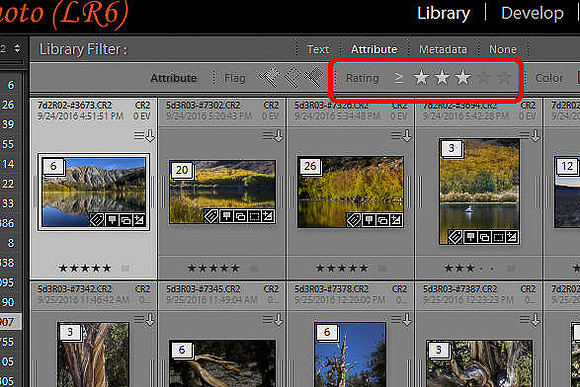Select the mountain lake reflection thumbnail 7d2R02-#3673

point(94,192)
